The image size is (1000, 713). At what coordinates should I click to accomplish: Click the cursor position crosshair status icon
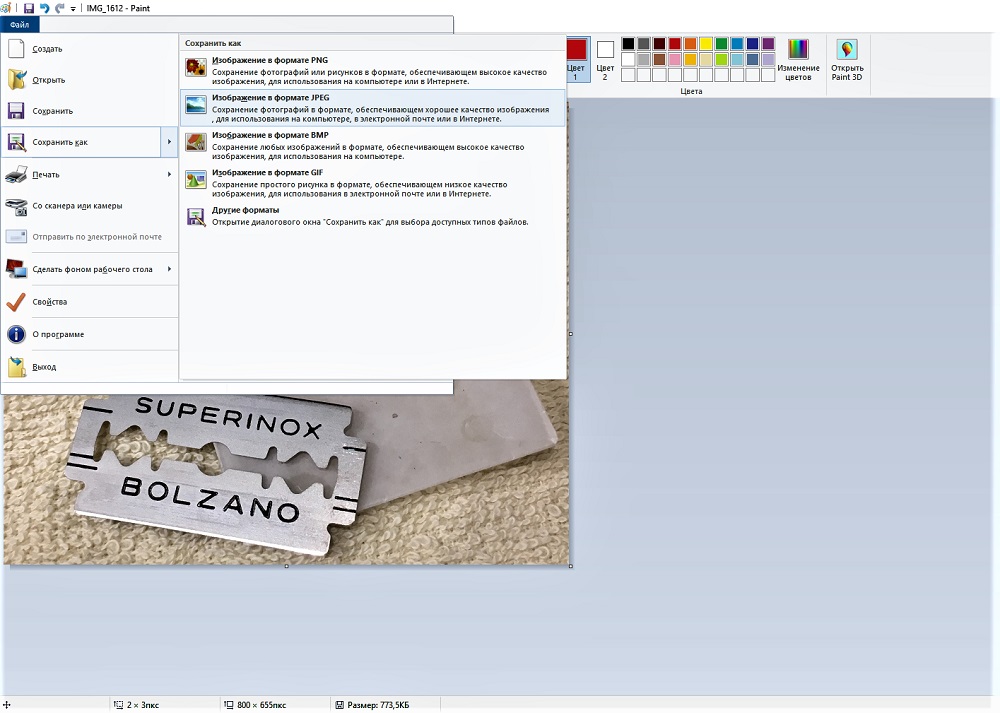(x=6, y=705)
